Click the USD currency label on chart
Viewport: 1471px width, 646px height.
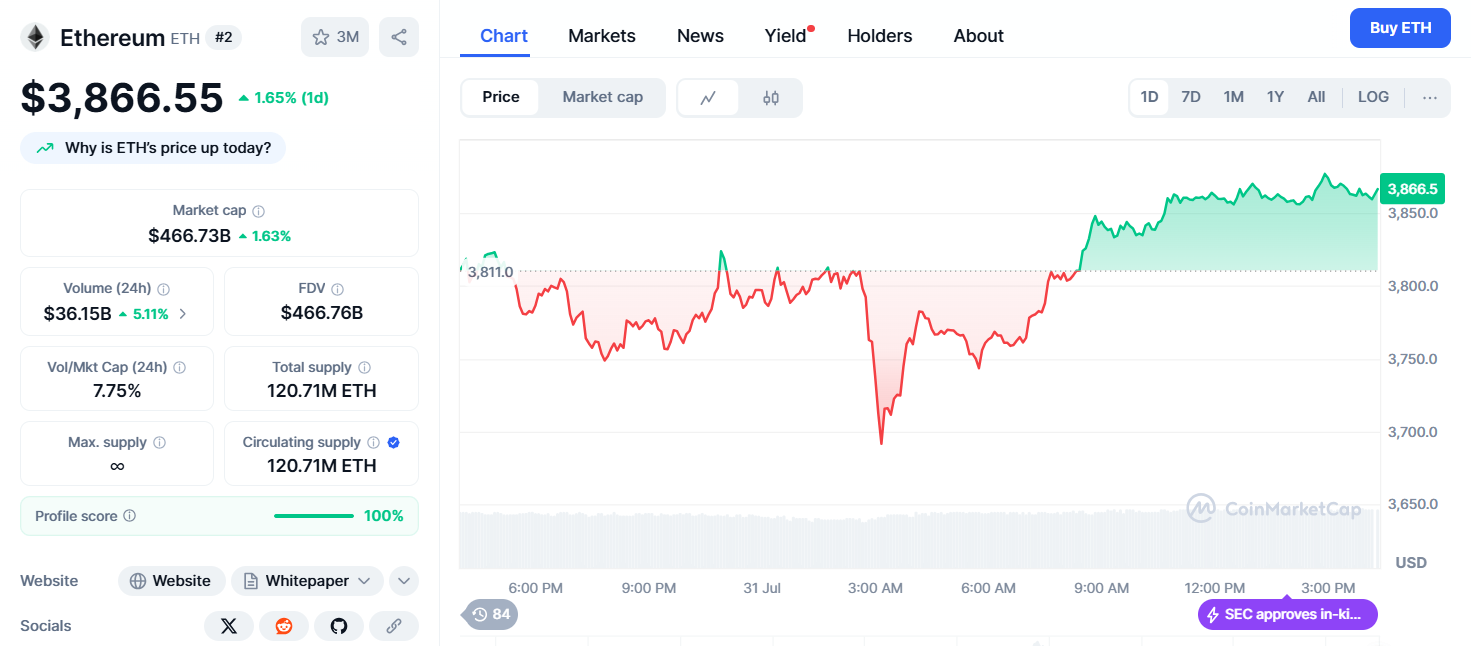(x=1411, y=563)
